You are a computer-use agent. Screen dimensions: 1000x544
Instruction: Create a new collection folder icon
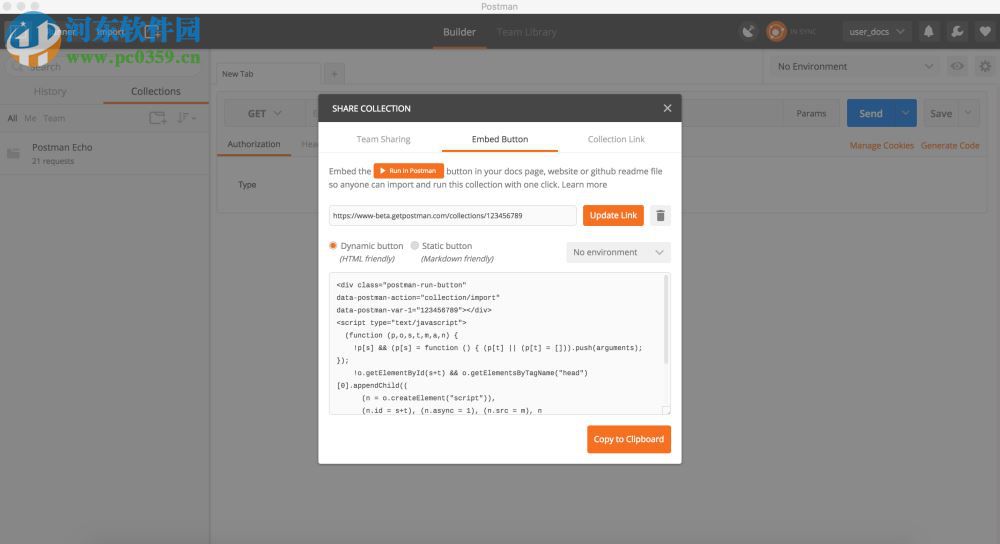tap(157, 118)
